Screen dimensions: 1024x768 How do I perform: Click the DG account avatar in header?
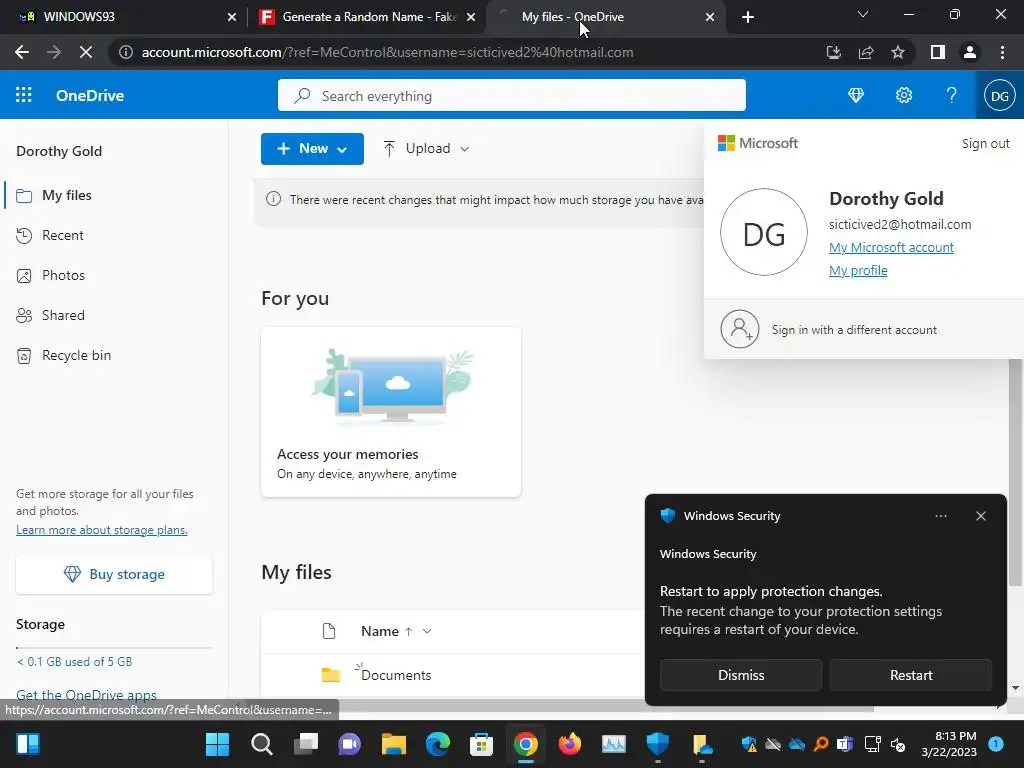click(1000, 95)
